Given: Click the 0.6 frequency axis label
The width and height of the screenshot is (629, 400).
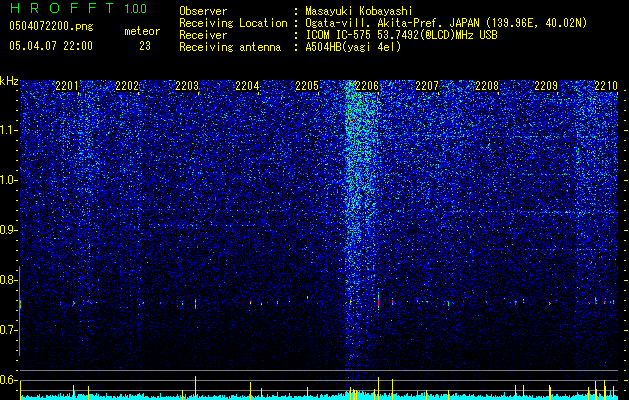Looking at the screenshot, I should [8, 380].
